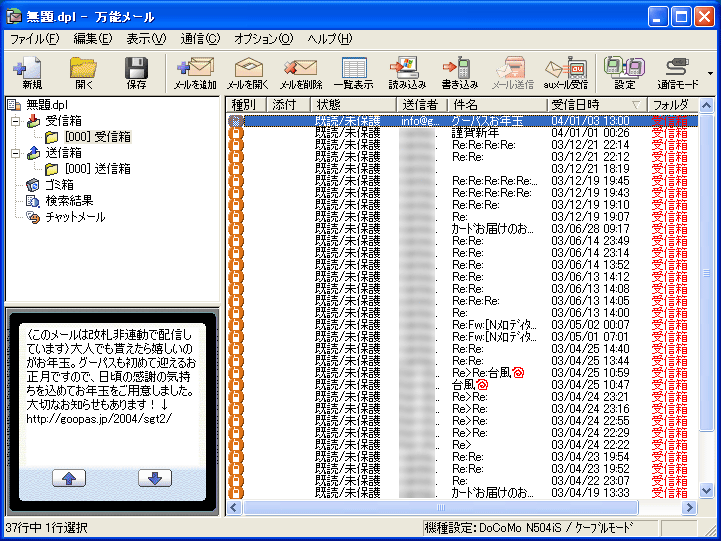Click the 保存 (Save) floppy disk icon
721x541 pixels.
(136, 73)
